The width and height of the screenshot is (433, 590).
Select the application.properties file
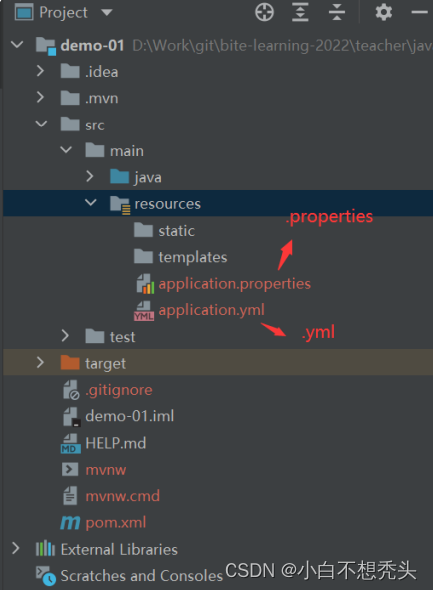pos(234,284)
